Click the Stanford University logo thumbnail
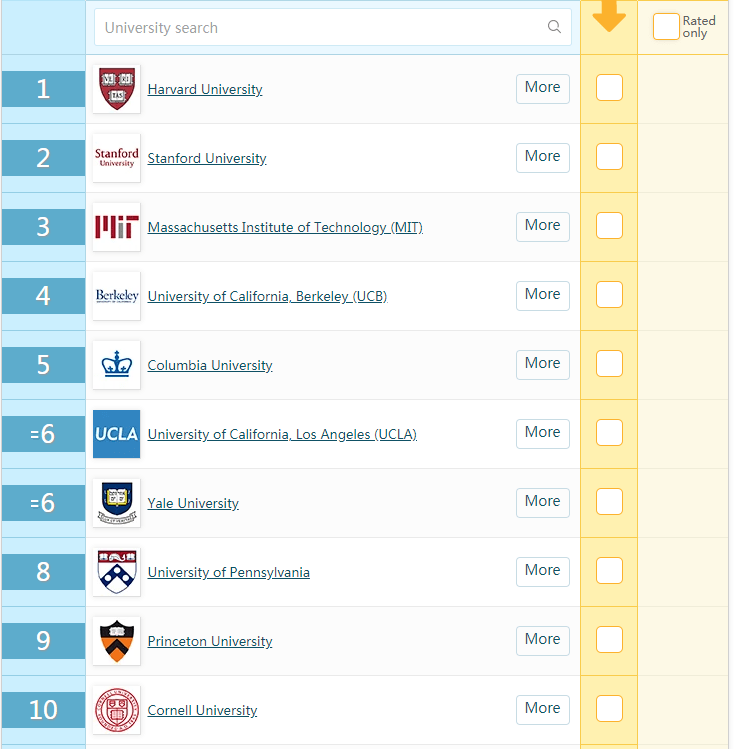Screen dimensions: 734x749 pyautogui.click(x=117, y=158)
